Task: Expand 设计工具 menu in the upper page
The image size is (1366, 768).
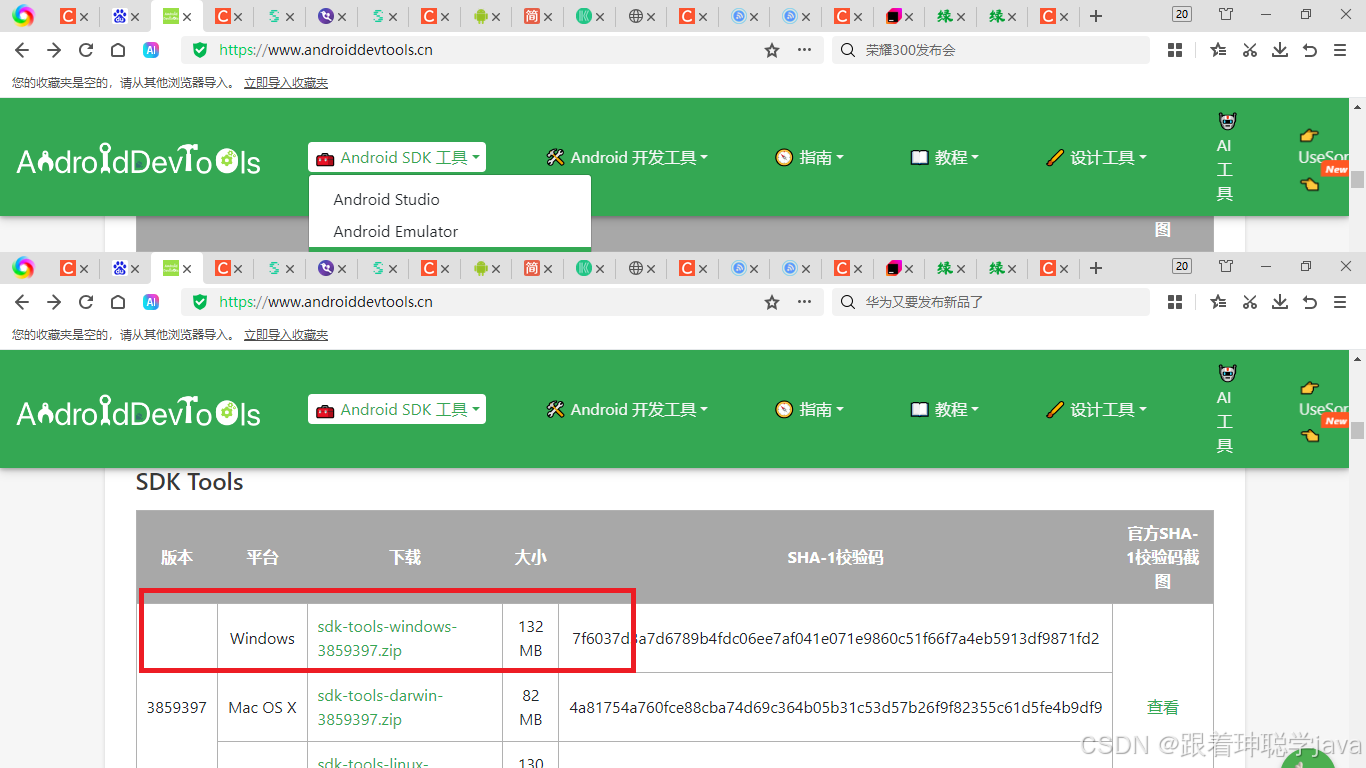Action: click(1096, 157)
